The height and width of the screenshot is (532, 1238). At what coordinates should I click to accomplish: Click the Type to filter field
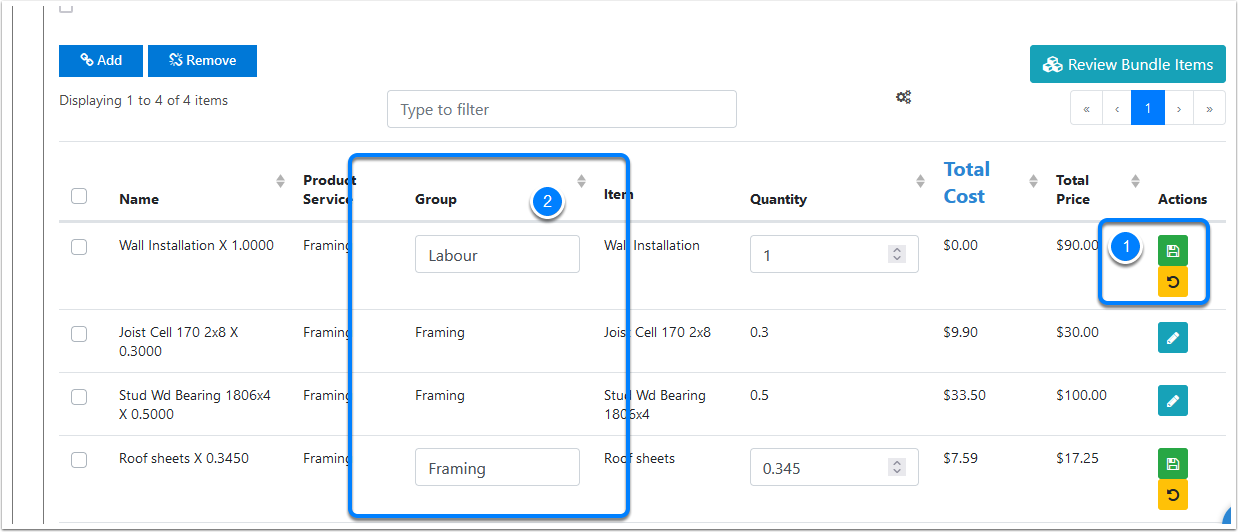[561, 109]
